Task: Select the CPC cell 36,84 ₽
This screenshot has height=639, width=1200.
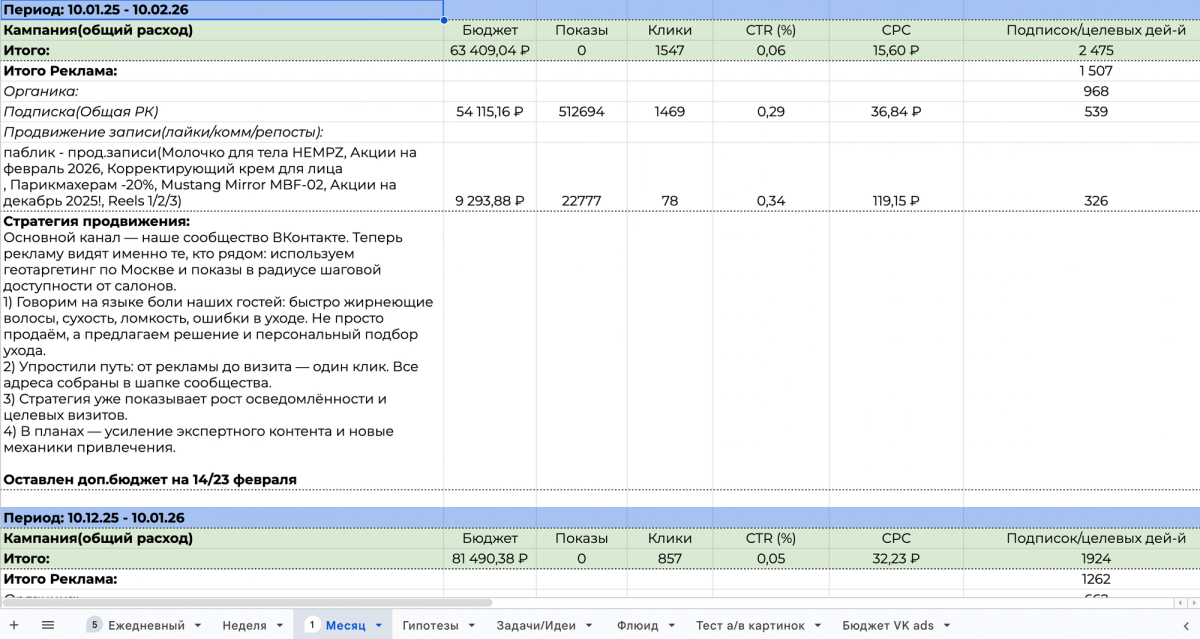Action: (896, 112)
